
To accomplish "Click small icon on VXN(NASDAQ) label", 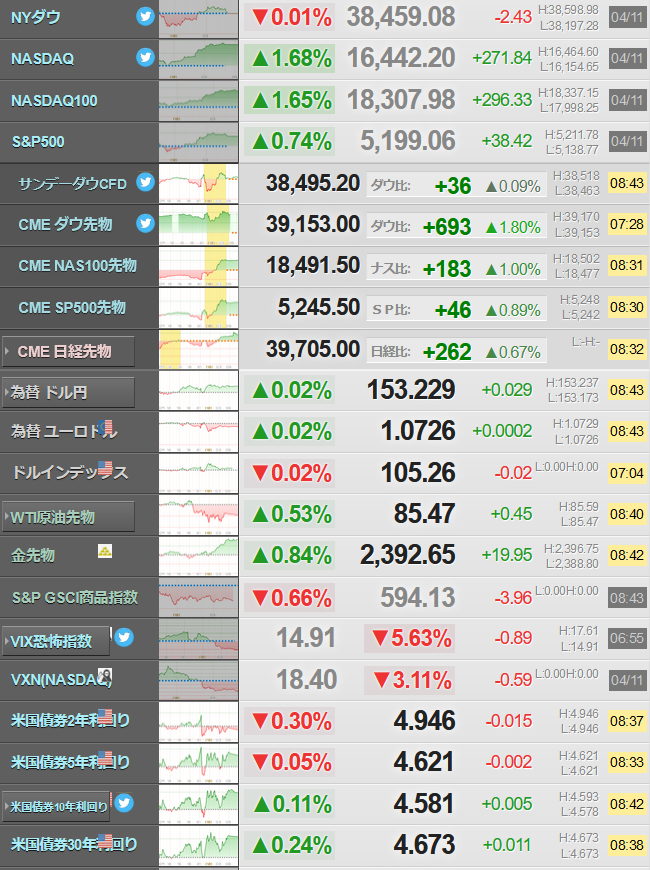I will (105, 676).
